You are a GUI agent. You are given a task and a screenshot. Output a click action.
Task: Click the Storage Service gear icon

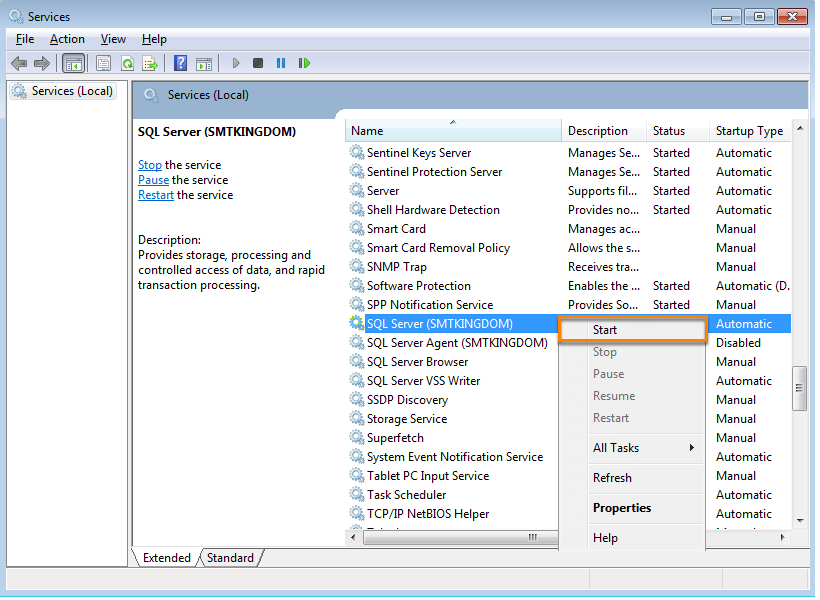point(358,420)
